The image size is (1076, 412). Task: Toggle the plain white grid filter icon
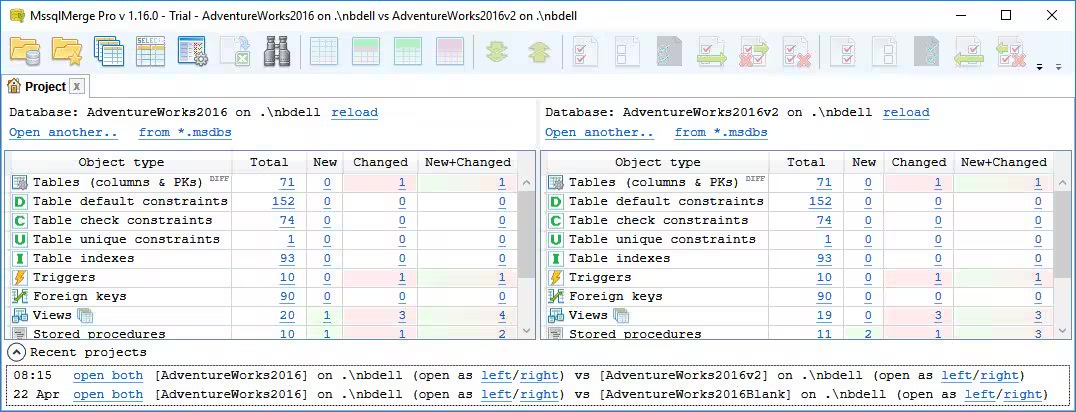[324, 51]
